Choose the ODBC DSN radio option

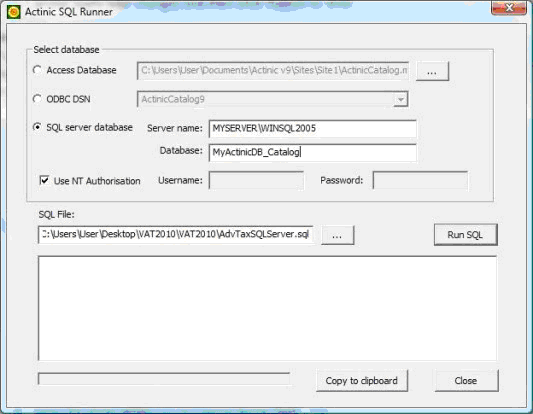(37, 99)
